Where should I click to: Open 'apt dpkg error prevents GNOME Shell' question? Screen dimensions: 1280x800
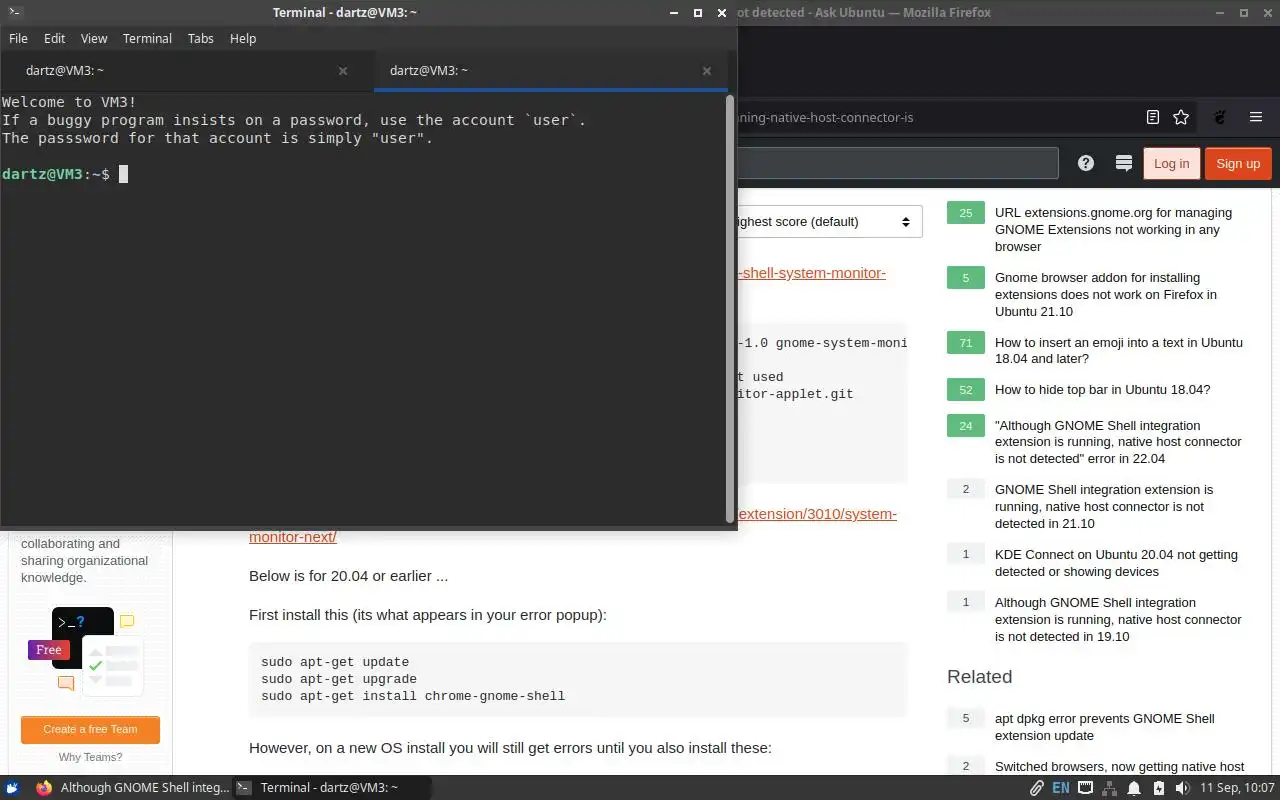(x=1105, y=727)
